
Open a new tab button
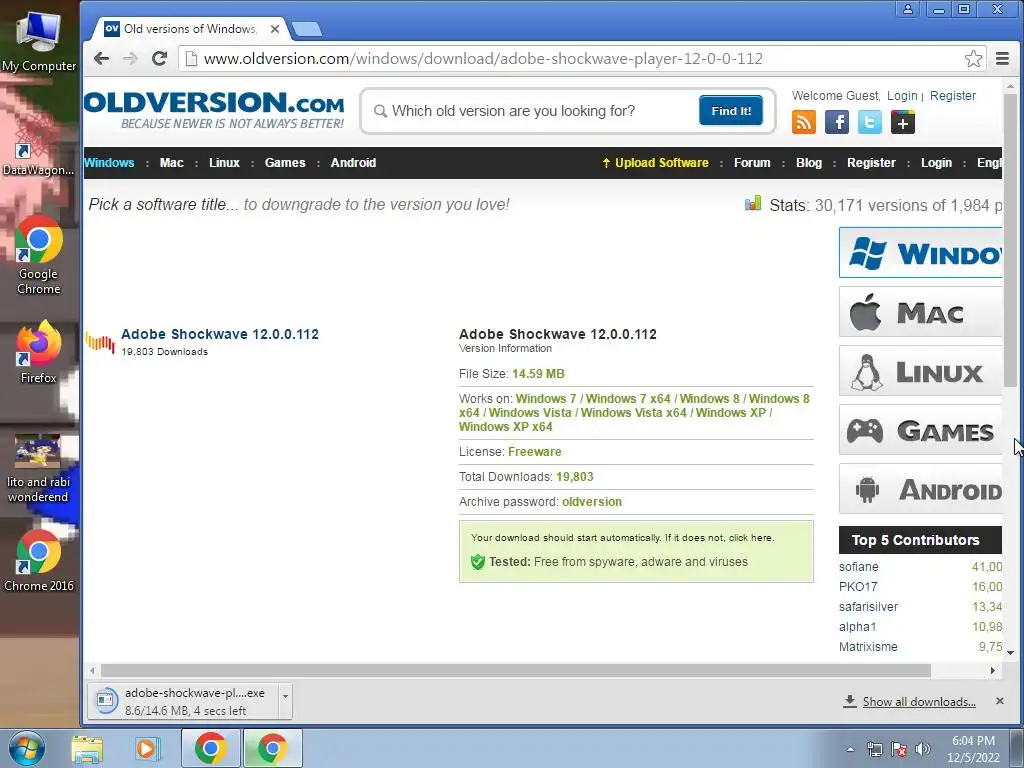click(306, 29)
